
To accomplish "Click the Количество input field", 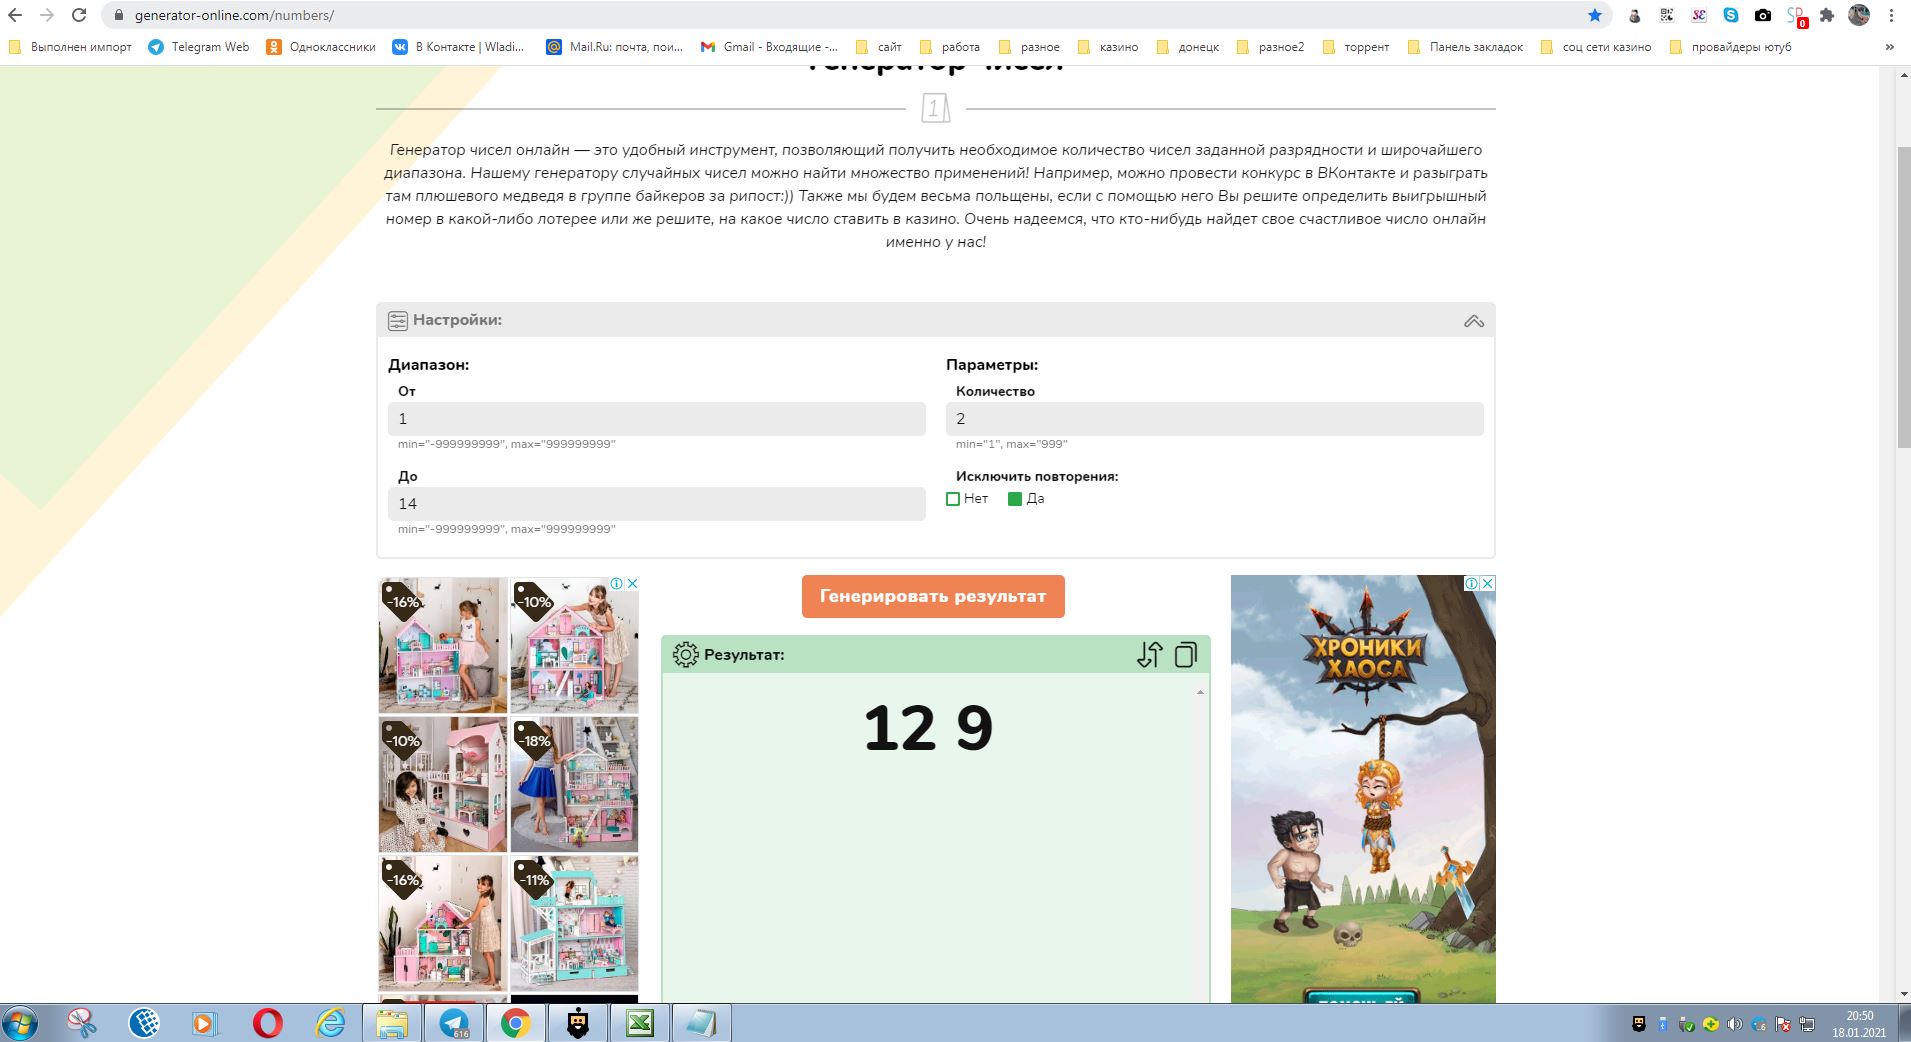I will [x=1214, y=419].
